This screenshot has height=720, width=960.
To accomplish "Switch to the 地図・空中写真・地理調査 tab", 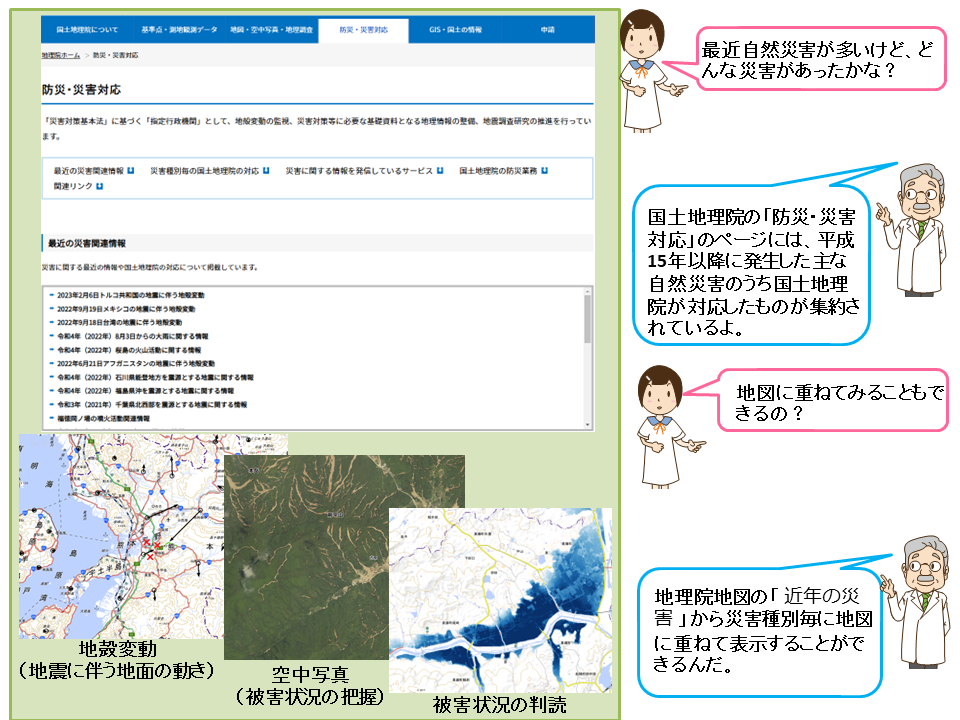I will (271, 29).
